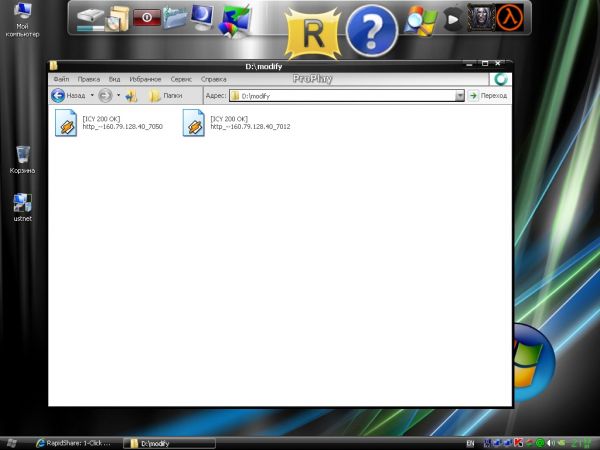Click the volume speaker tray icon
The height and width of the screenshot is (450, 600).
point(551,443)
